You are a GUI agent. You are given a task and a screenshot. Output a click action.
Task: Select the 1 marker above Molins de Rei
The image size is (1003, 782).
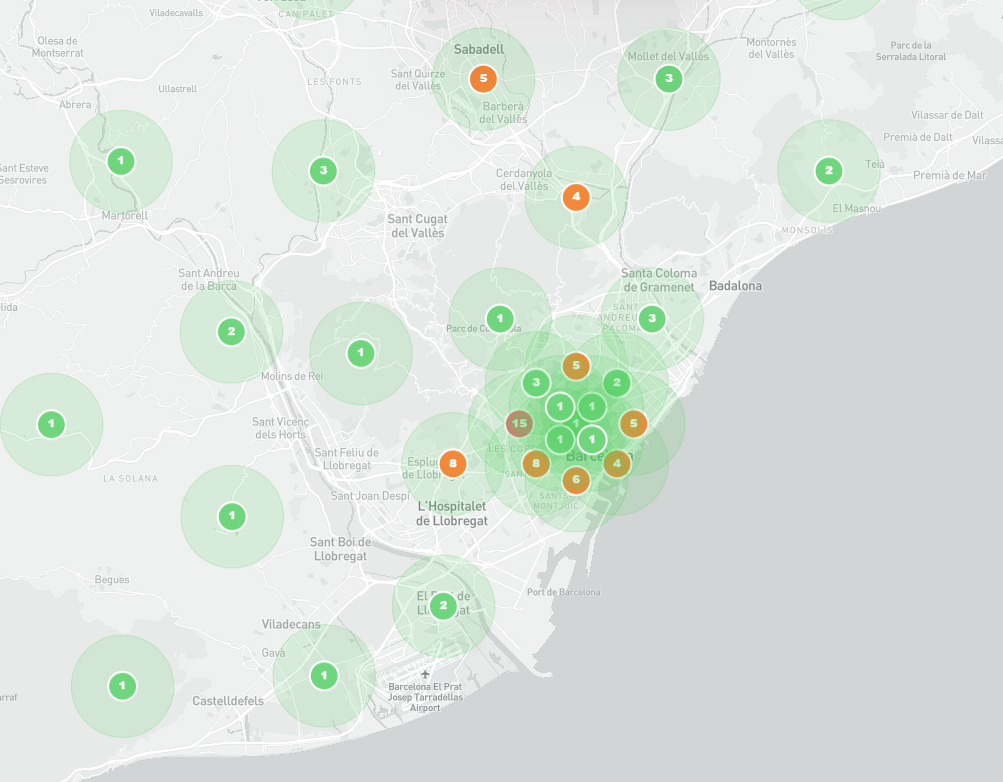[x=360, y=353]
